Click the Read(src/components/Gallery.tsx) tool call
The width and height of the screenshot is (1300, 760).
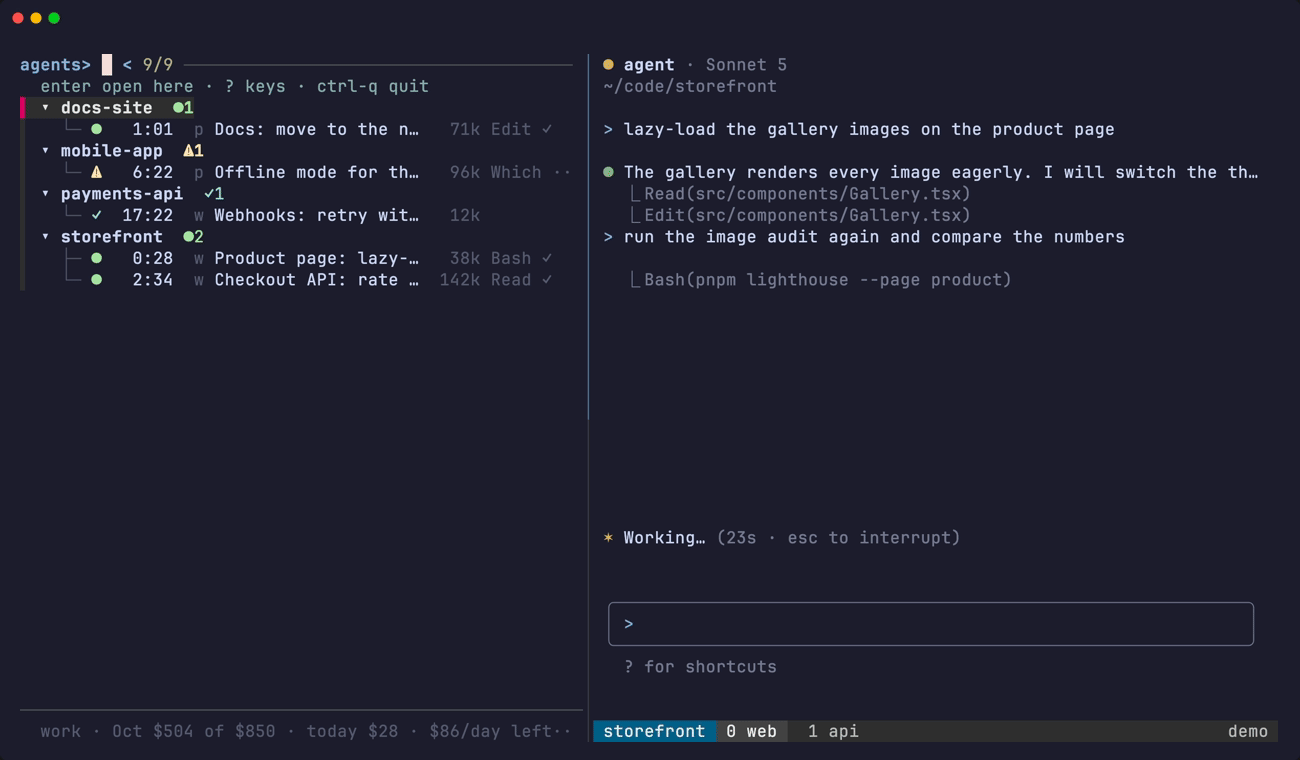807,194
